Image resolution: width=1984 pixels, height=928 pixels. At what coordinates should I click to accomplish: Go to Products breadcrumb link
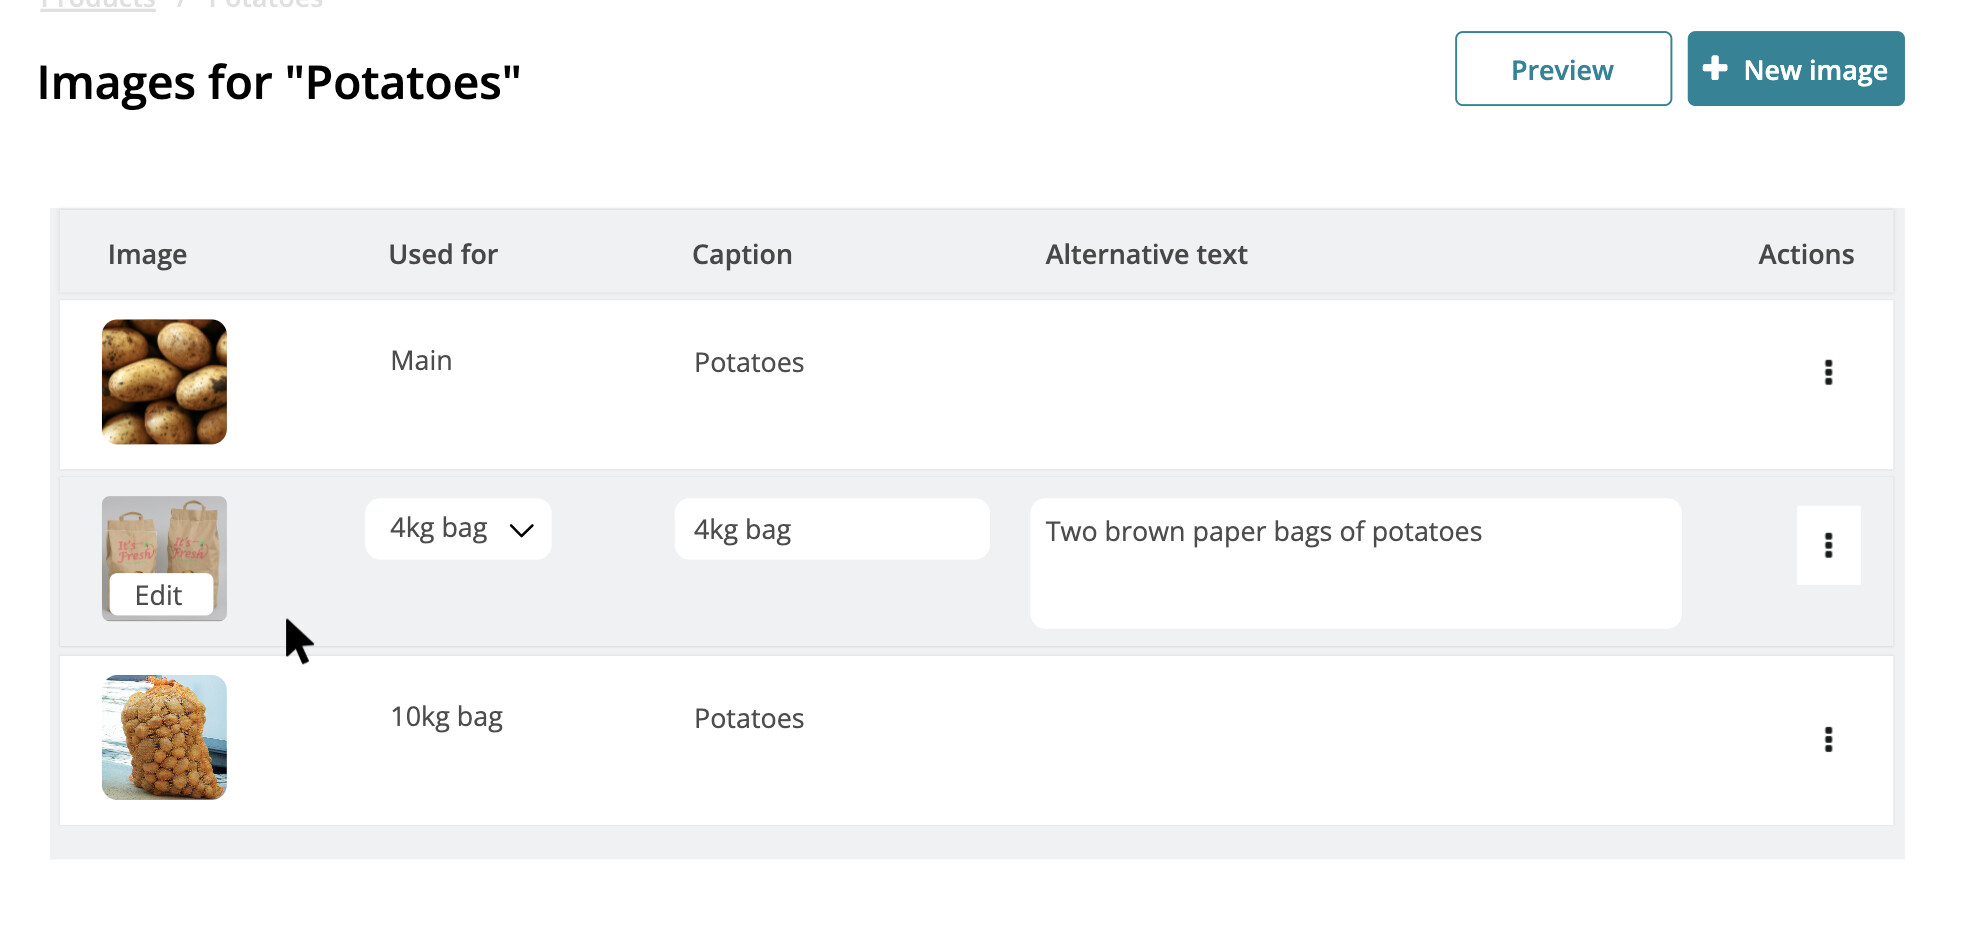tap(98, 4)
